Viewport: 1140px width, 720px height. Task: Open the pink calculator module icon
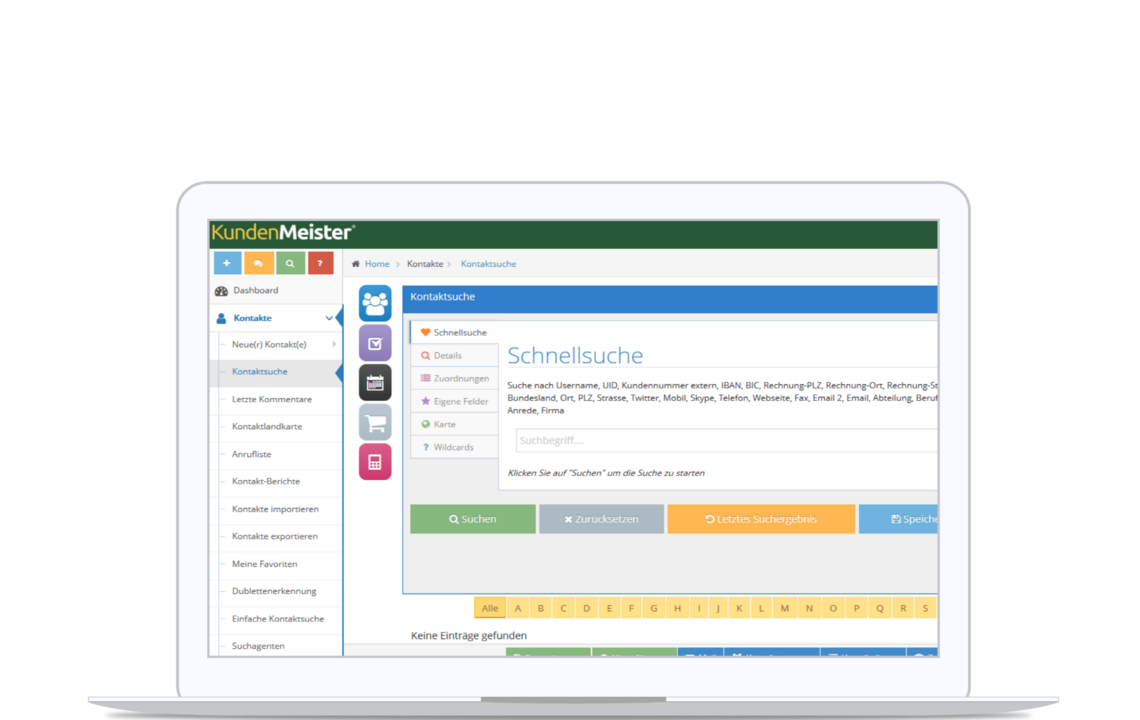point(375,462)
